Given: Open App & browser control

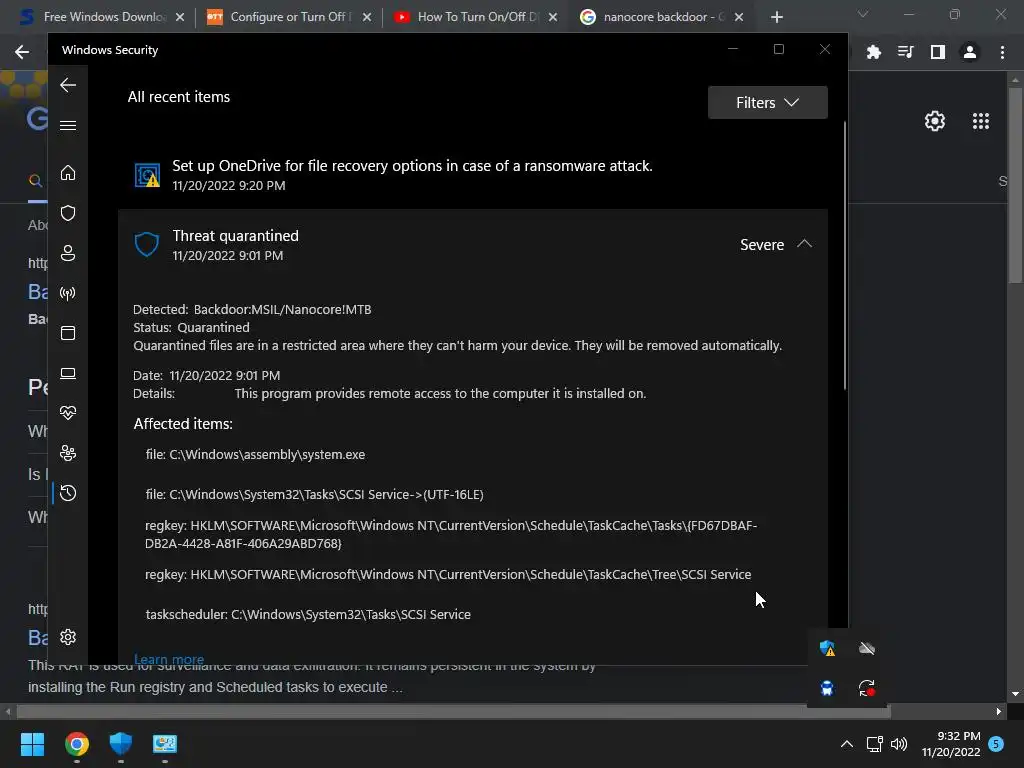Looking at the screenshot, I should [68, 333].
